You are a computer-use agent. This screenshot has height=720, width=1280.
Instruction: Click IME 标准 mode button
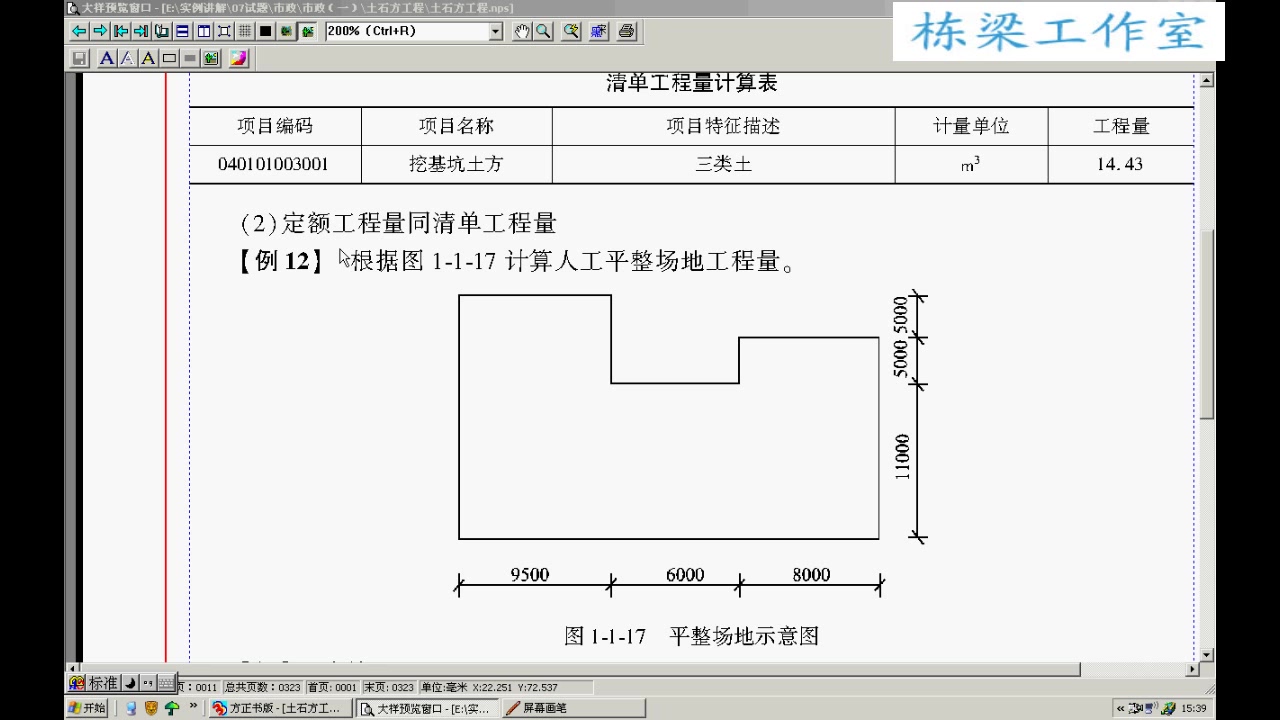click(103, 683)
